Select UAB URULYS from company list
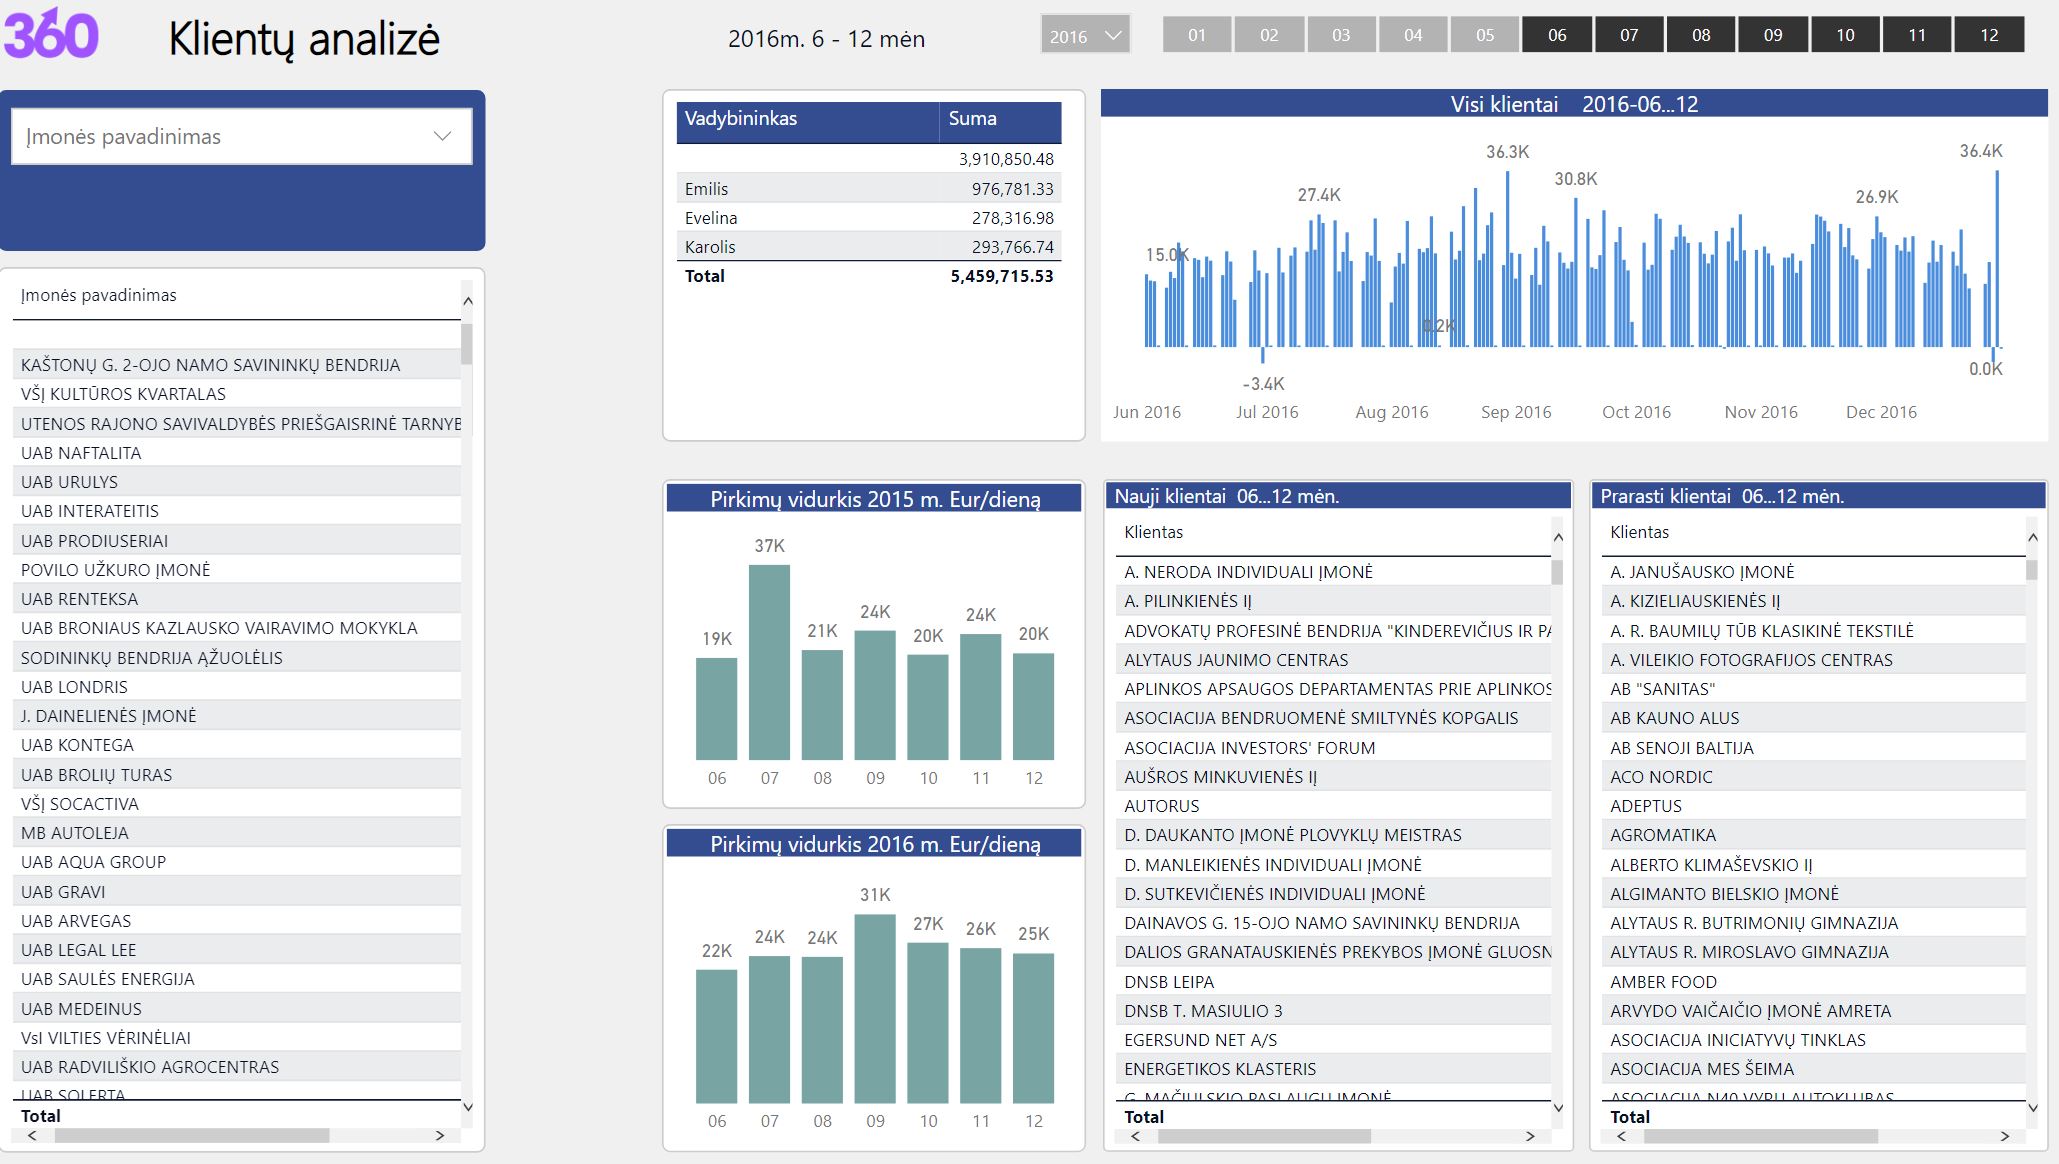Screen dimensions: 2059x1164 click(x=74, y=481)
